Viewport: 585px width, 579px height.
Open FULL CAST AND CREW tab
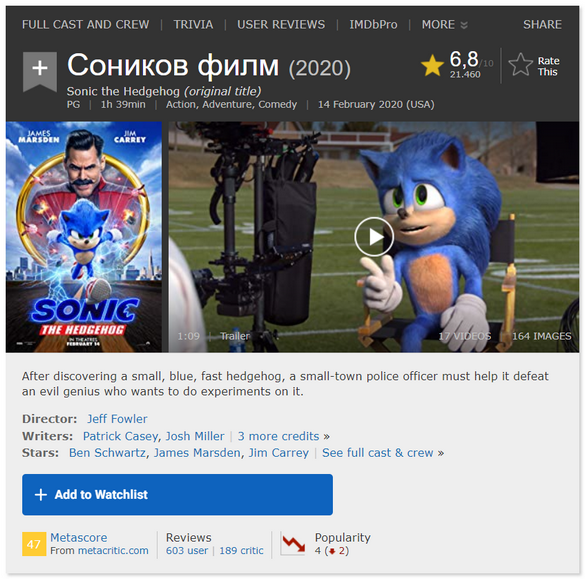[x=85, y=25]
